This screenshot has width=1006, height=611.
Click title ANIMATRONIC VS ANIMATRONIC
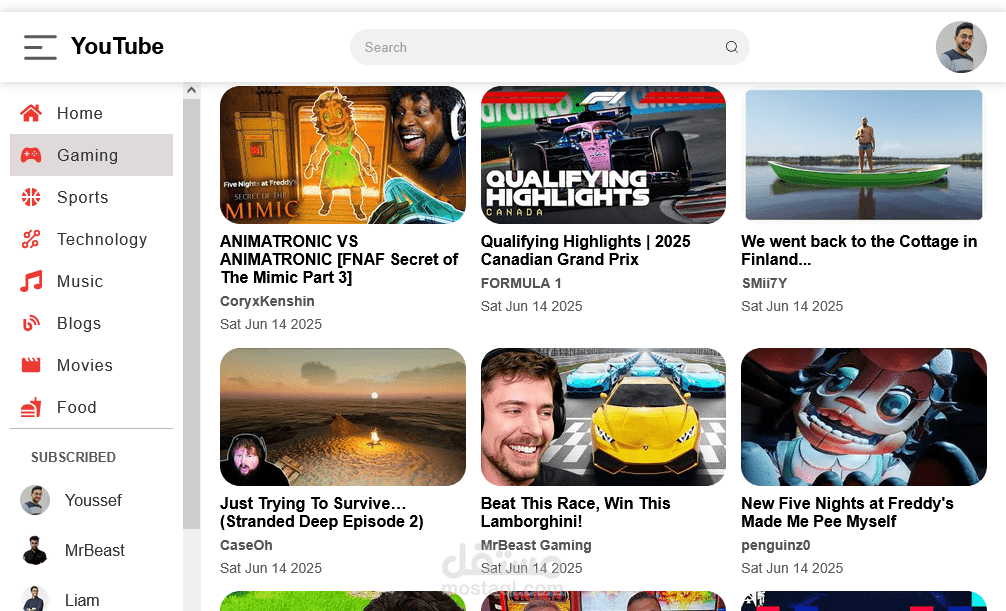click(339, 259)
